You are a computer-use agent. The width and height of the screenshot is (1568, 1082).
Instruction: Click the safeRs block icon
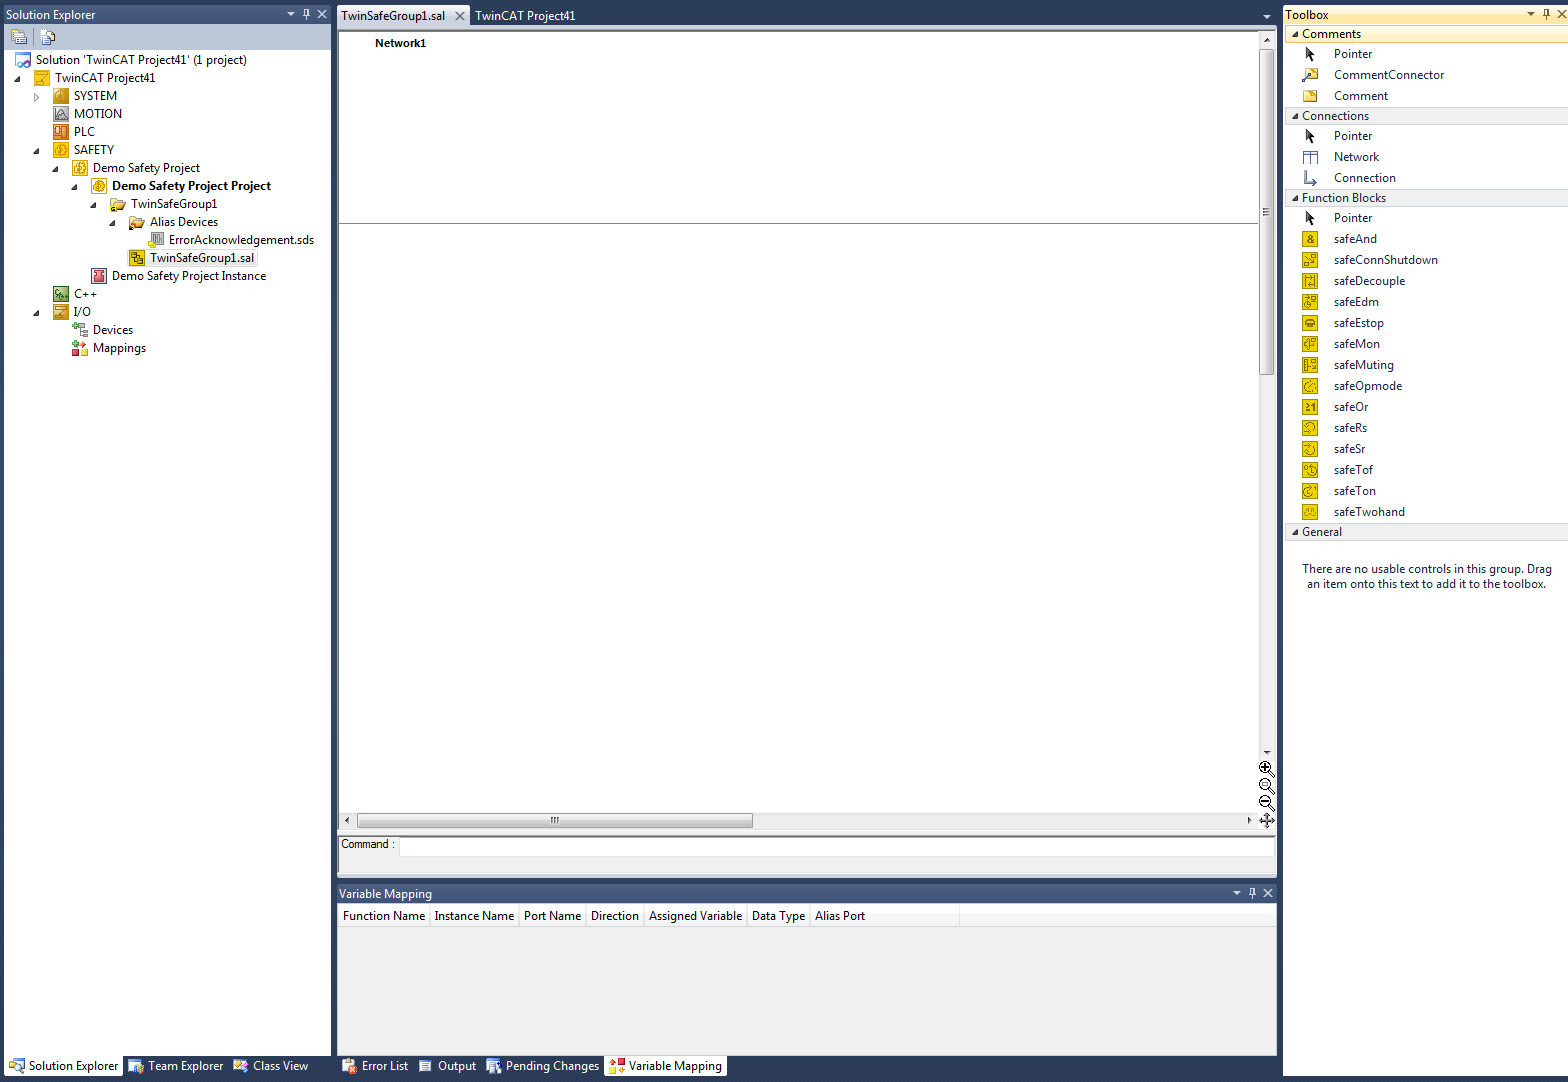tap(1310, 428)
